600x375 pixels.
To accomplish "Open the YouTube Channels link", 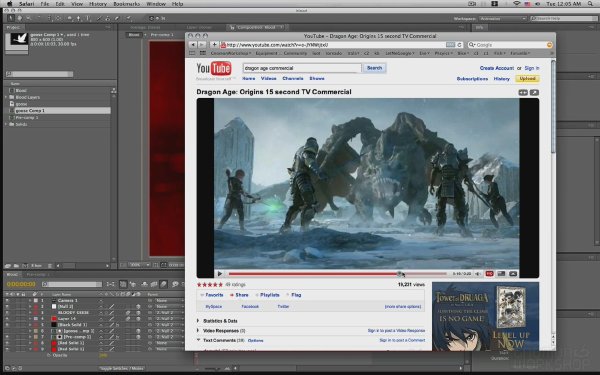I will click(293, 78).
